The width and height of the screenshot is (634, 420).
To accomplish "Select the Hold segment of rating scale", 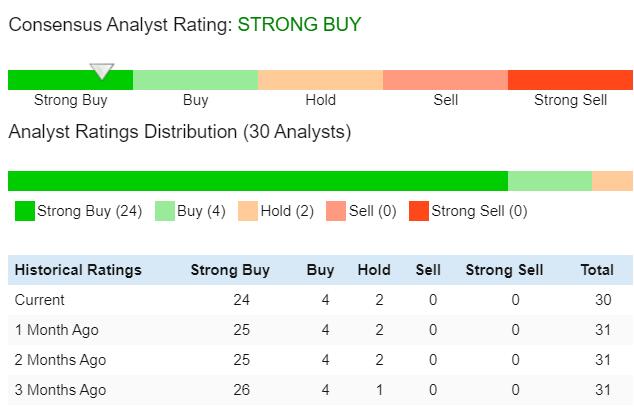I will pos(321,80).
